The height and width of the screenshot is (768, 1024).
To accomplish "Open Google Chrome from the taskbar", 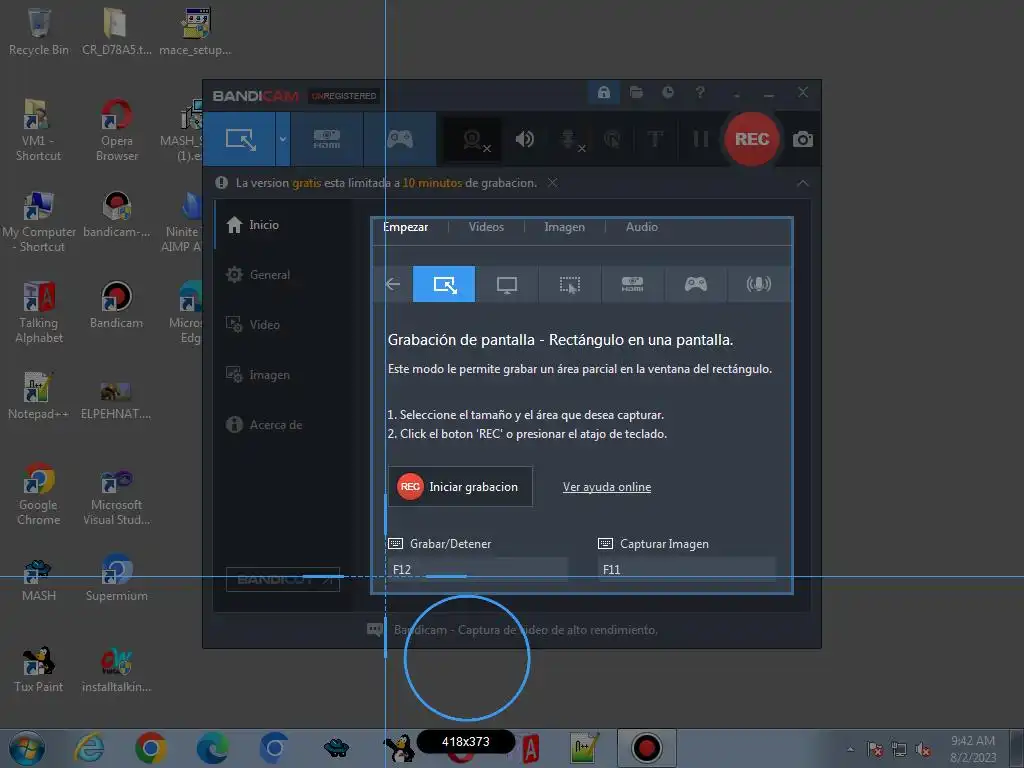I will [x=151, y=748].
